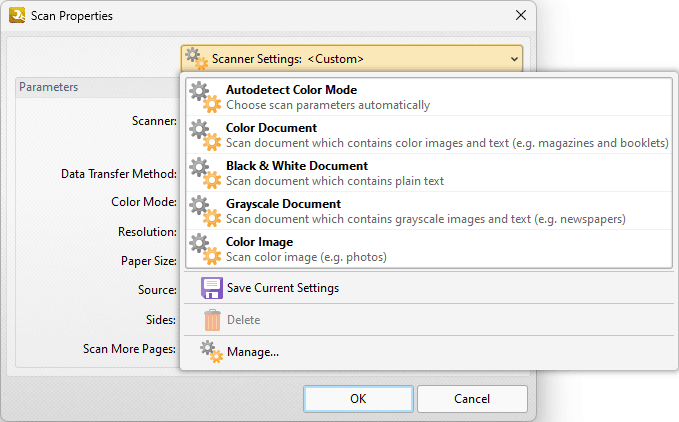Choose the Color Image preset
The width and height of the screenshot is (679, 422).
coord(429,249)
